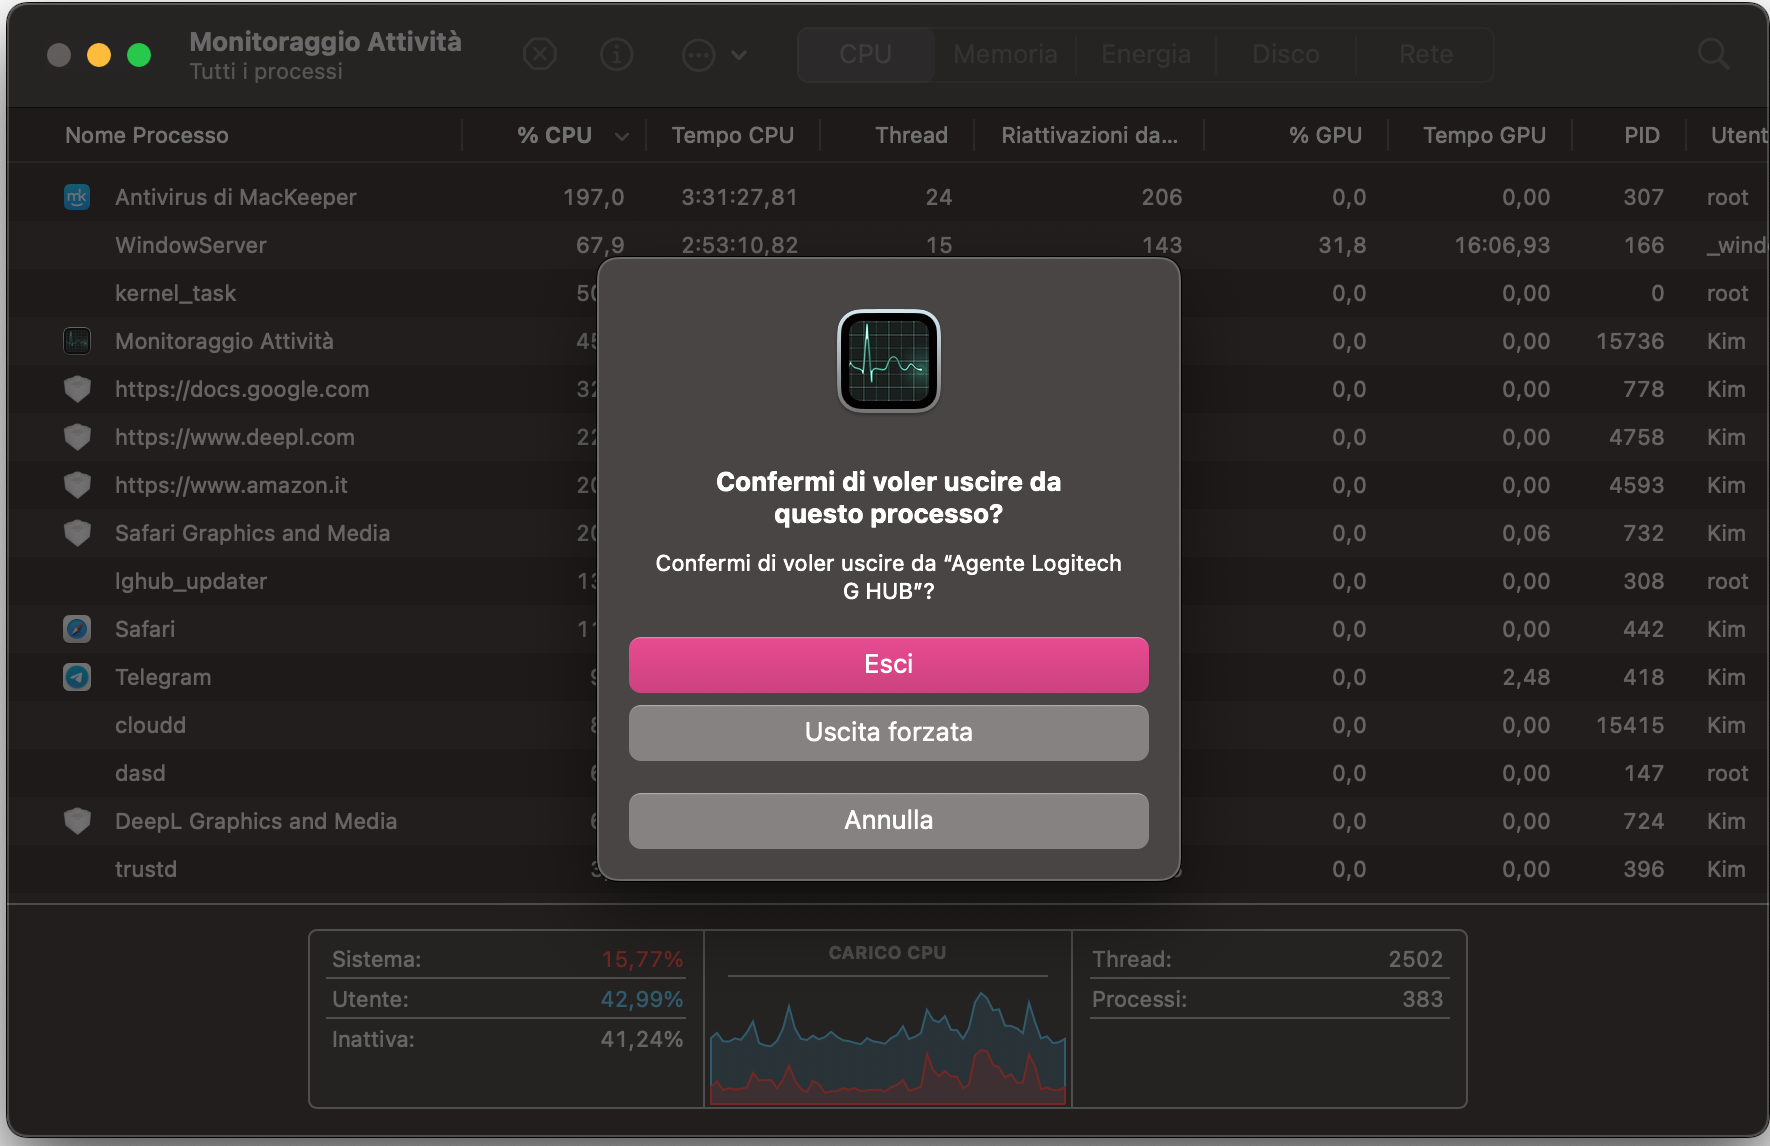
Task: Expand the chevron next to more-actions icon
Action: coord(739,55)
